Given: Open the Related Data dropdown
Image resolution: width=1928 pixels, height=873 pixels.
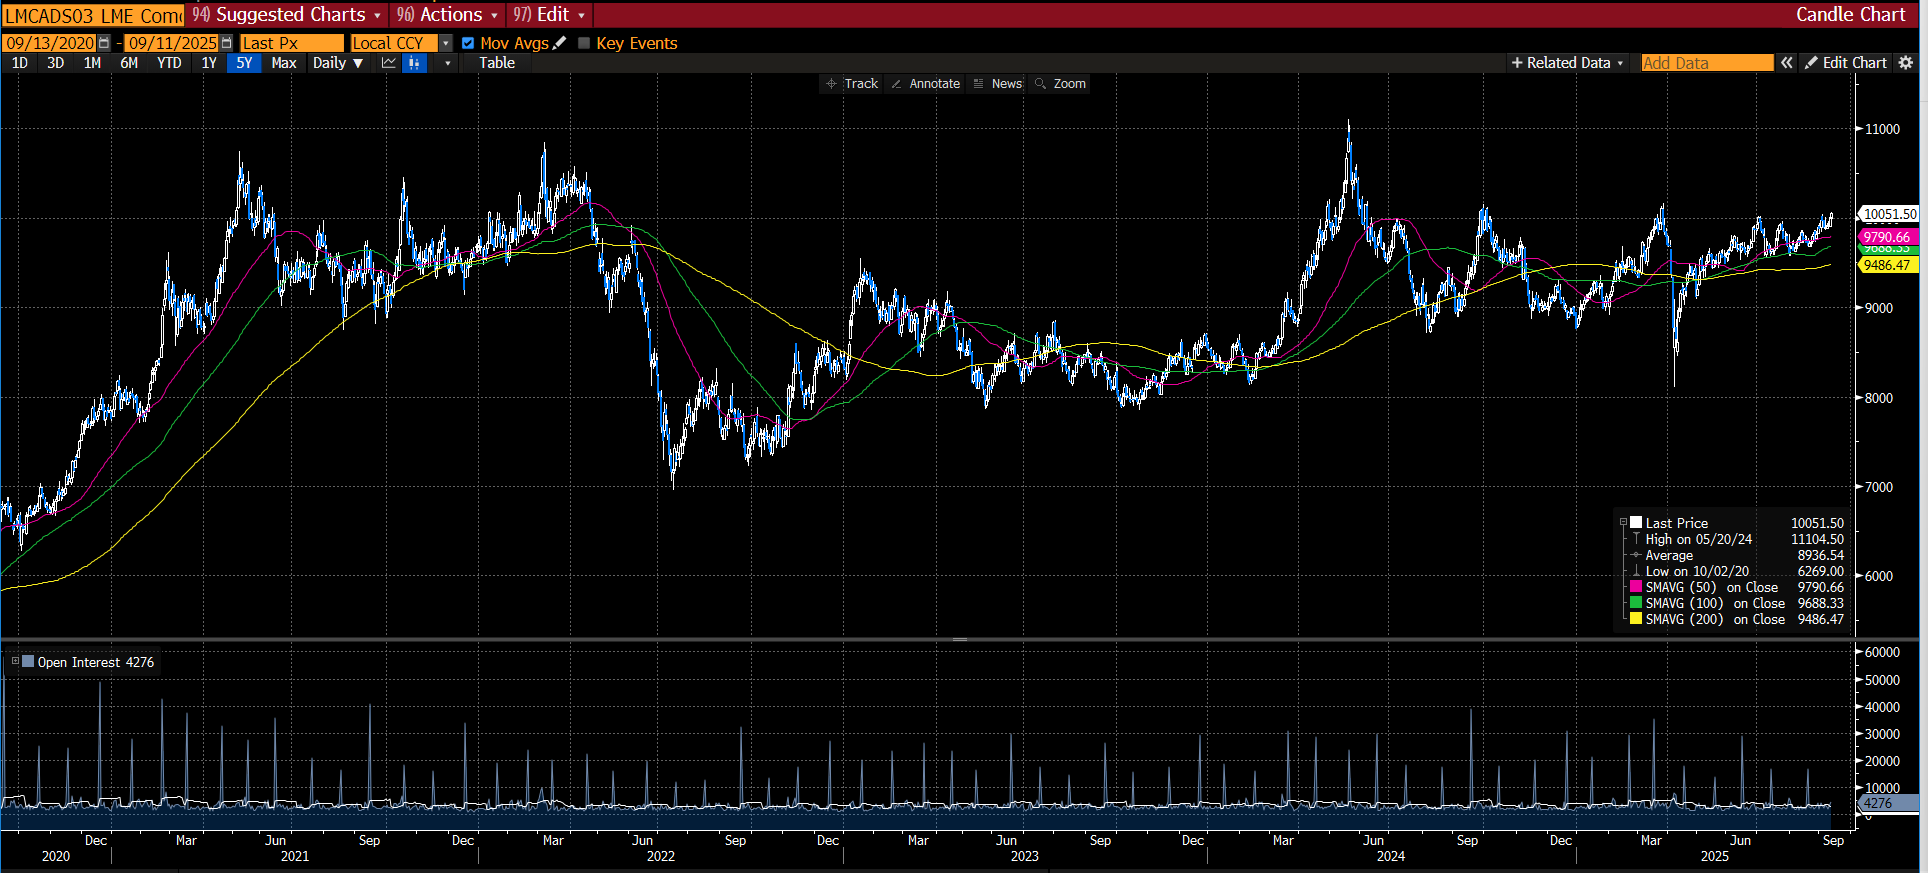Looking at the screenshot, I should click(1567, 63).
